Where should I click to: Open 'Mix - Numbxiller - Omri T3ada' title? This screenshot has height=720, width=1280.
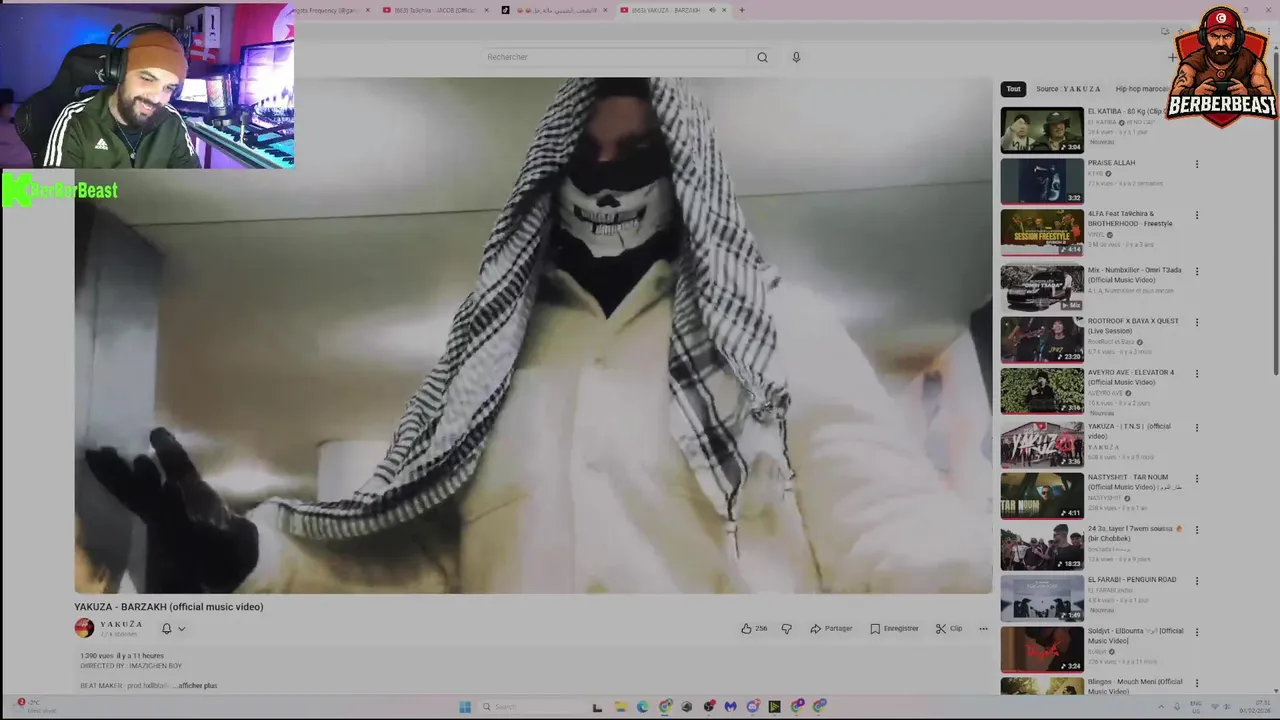[1134, 275]
